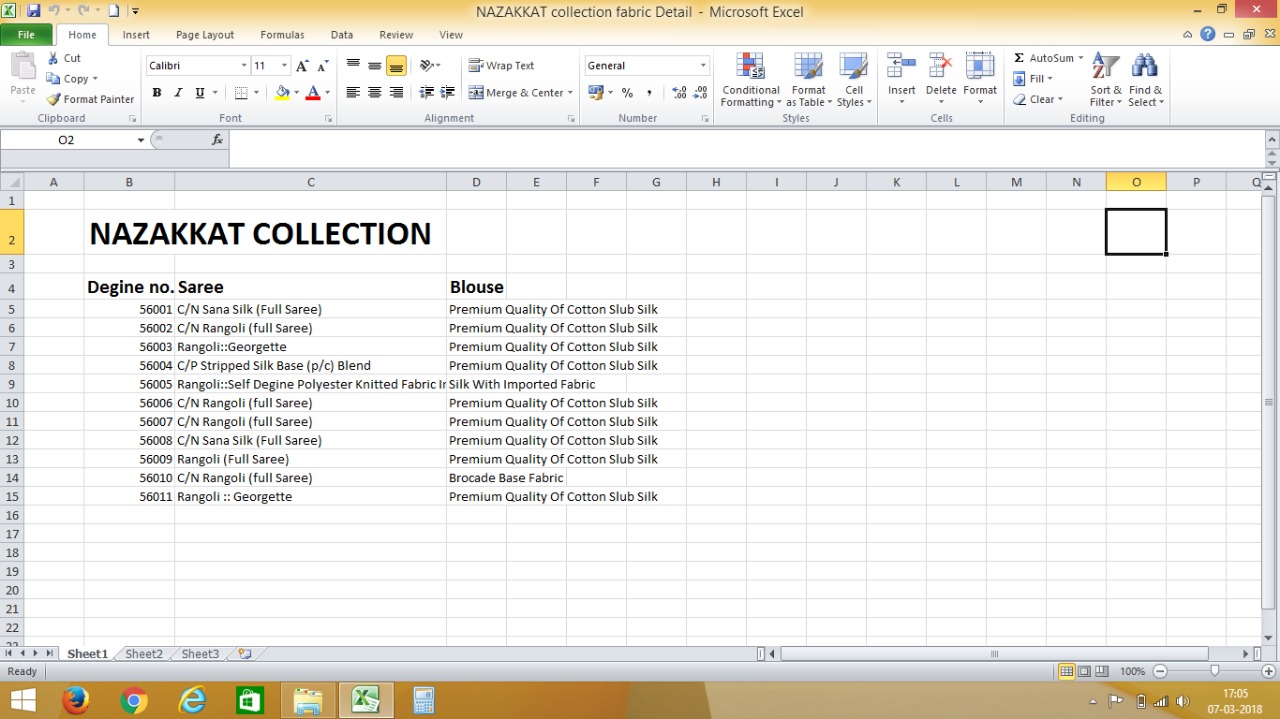Click the Insert function fx icon
The image size is (1280, 719).
click(x=217, y=140)
